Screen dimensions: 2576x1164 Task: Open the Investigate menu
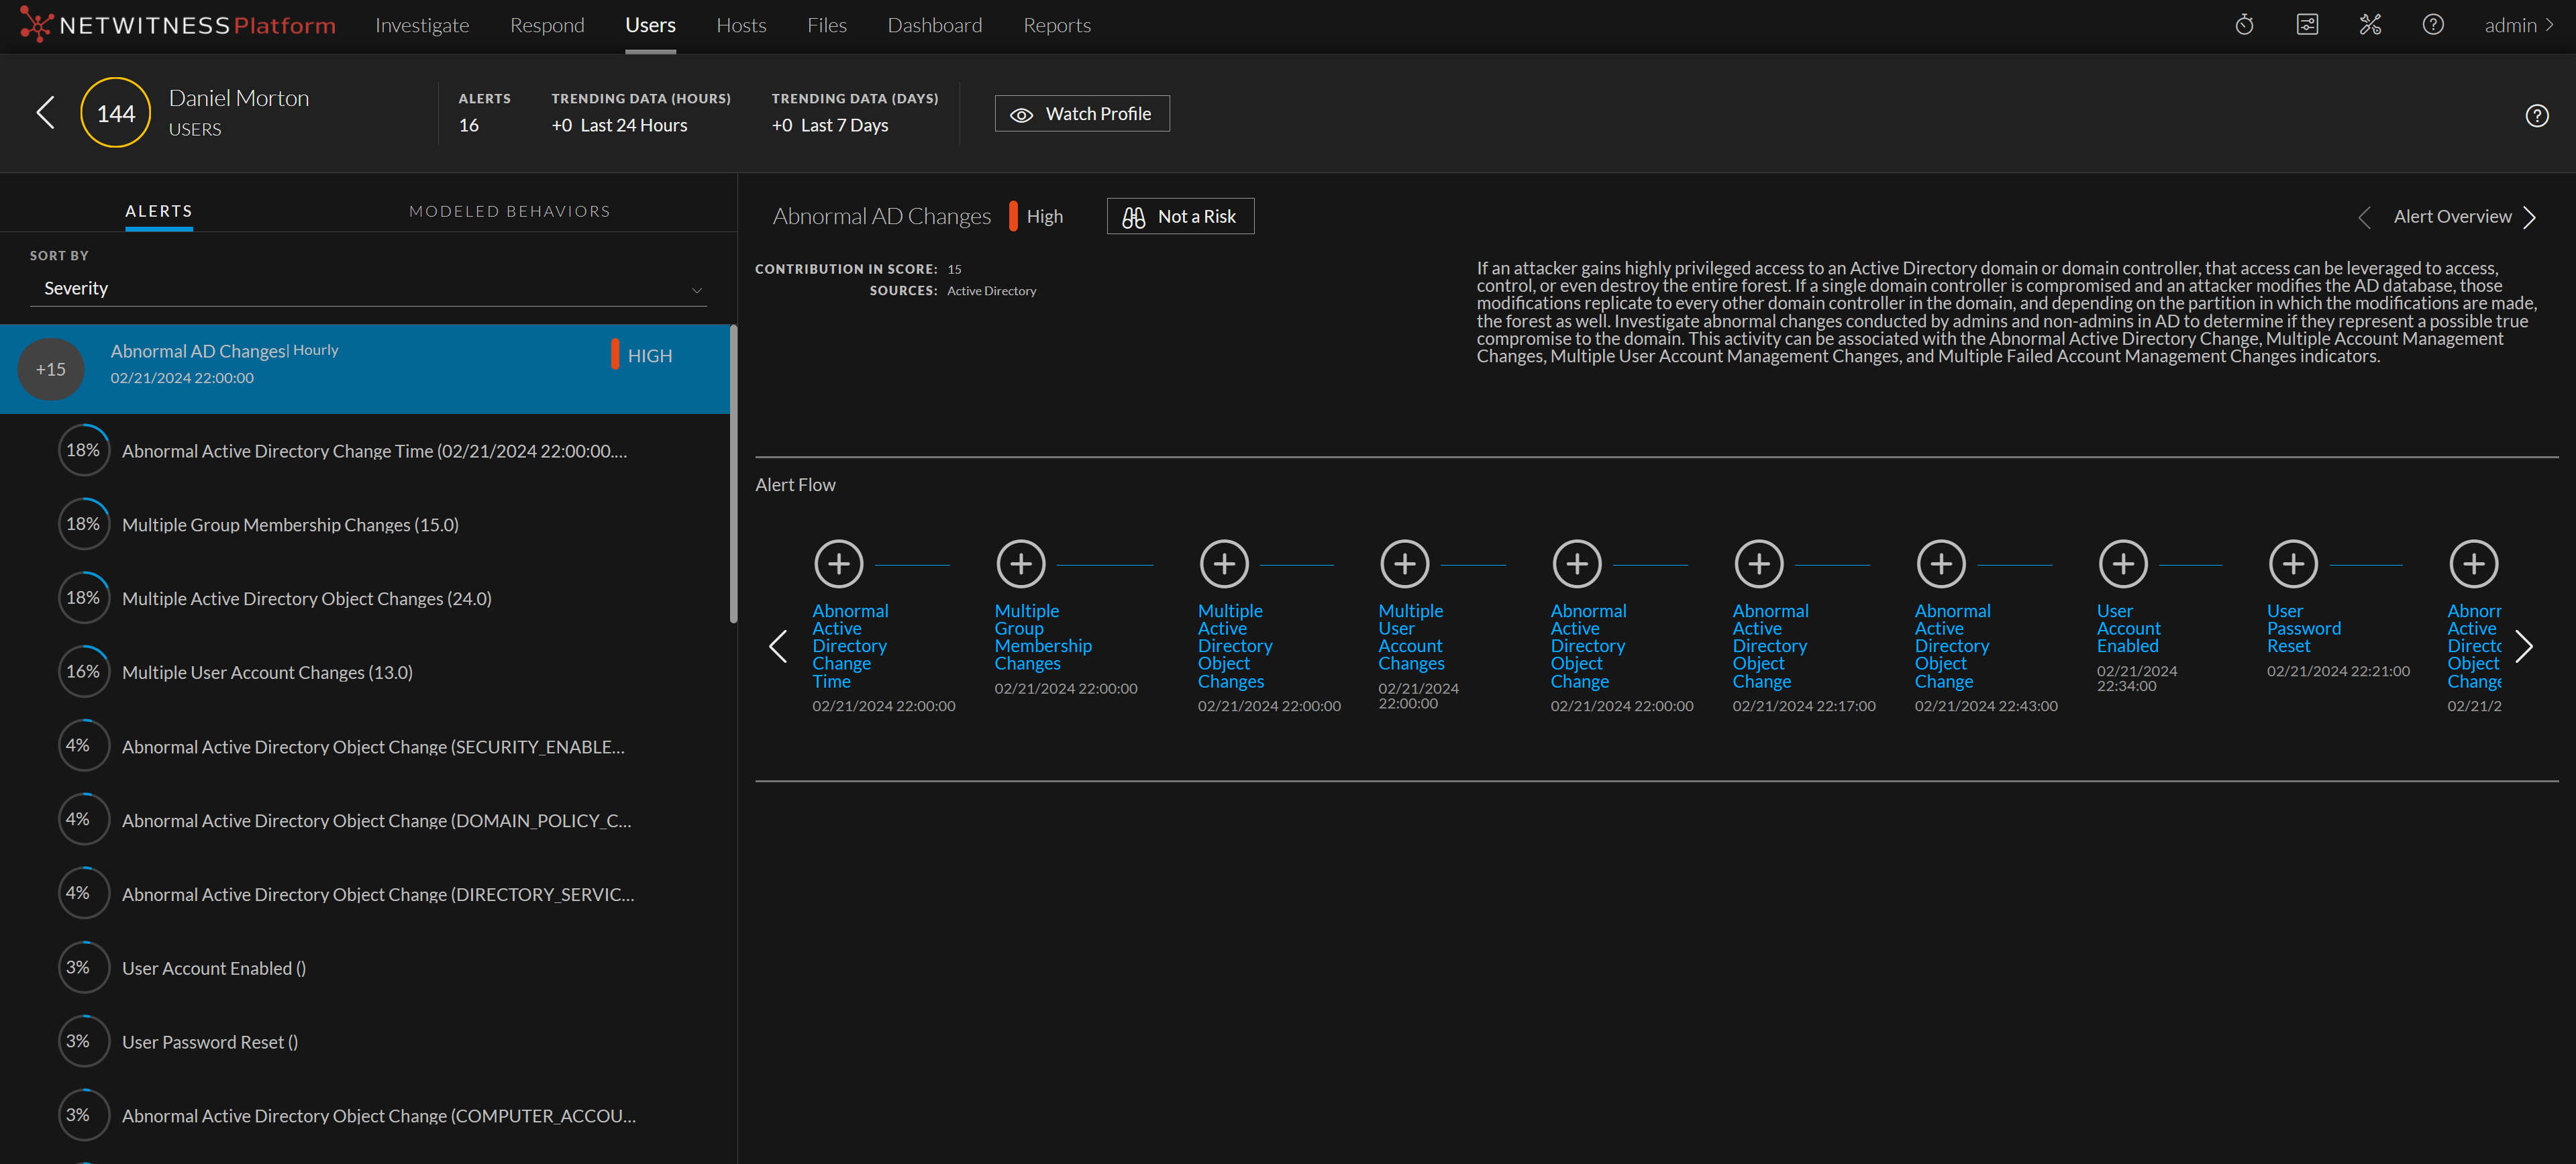pyautogui.click(x=421, y=25)
